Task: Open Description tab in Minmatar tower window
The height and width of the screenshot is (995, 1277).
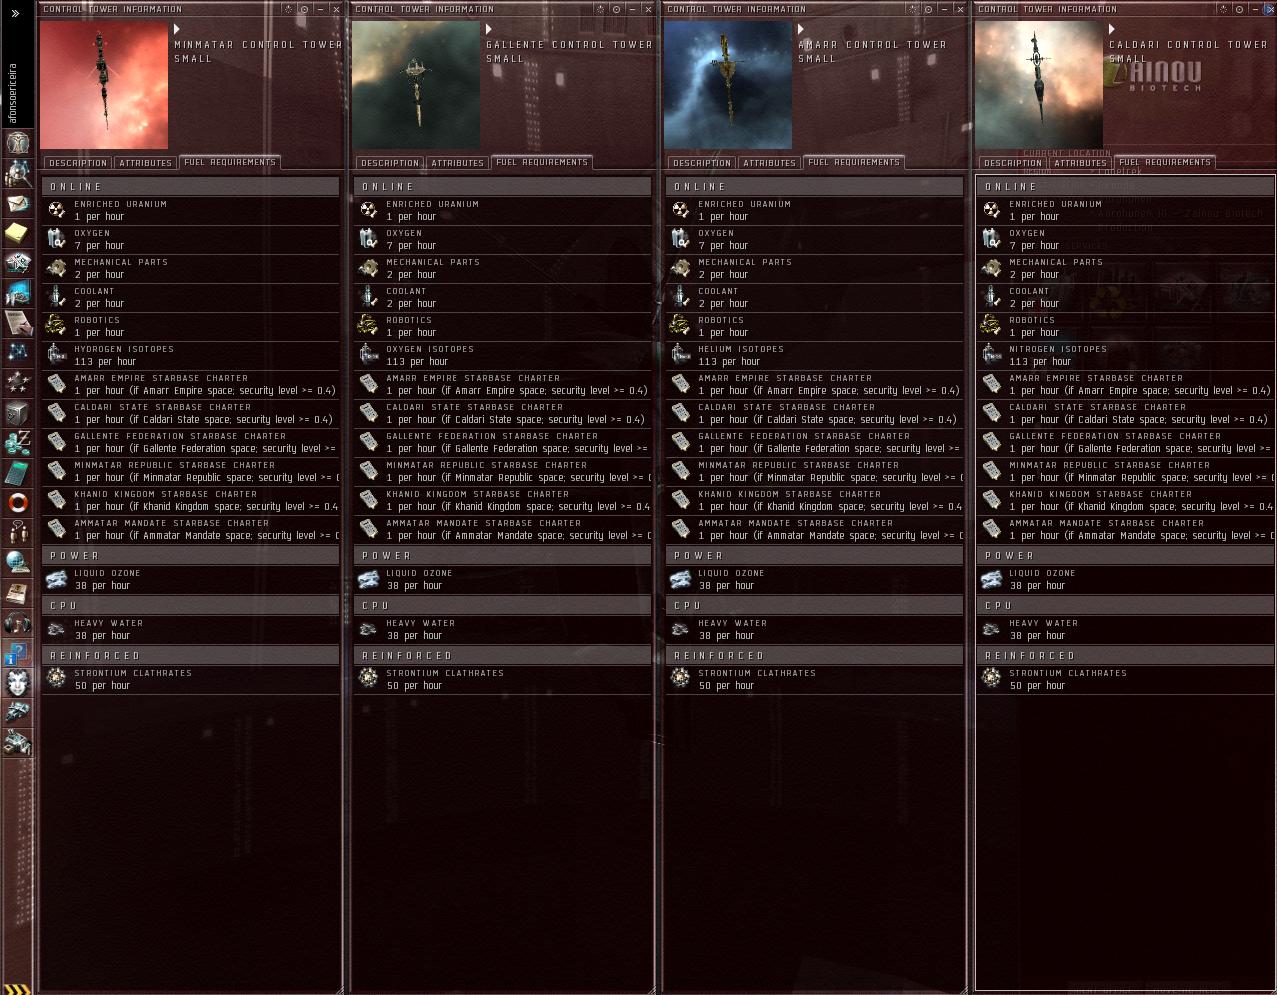Action: (77, 163)
